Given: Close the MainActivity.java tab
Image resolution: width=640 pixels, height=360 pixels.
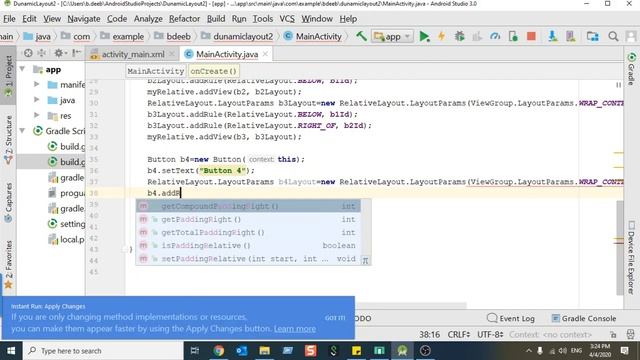Looking at the screenshot, I should pyautogui.click(x=266, y=54).
